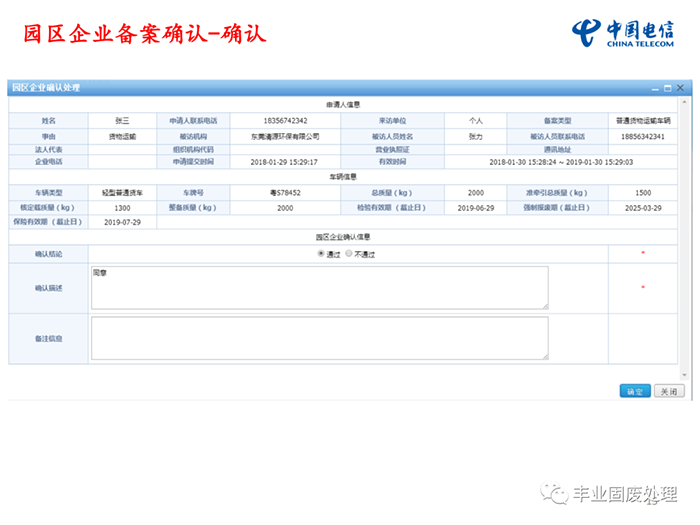Click the 确定 button

point(635,391)
